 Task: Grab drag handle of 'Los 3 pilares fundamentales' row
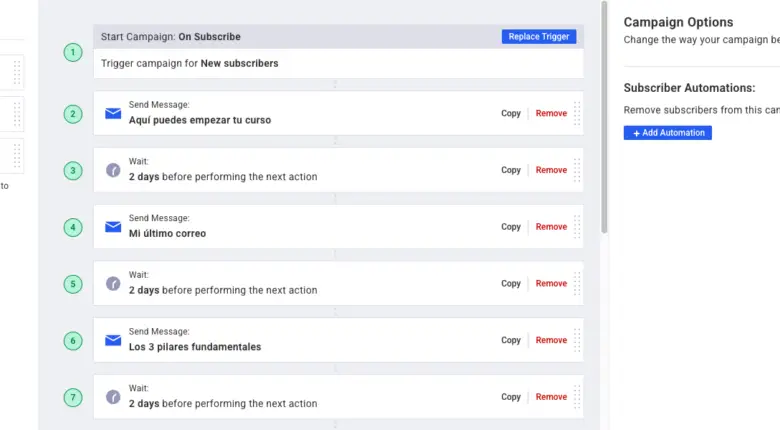click(x=577, y=340)
